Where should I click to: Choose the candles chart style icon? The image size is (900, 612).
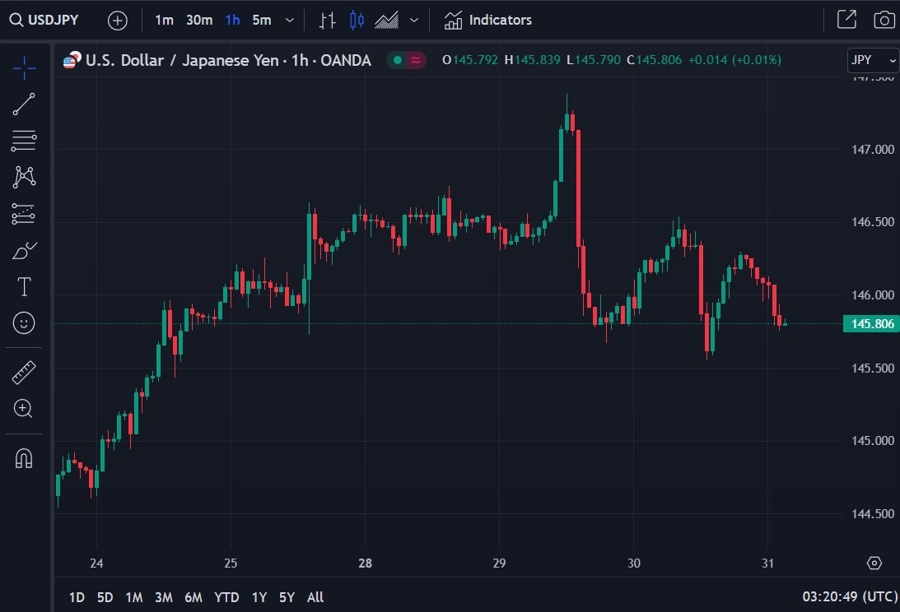(x=356, y=20)
